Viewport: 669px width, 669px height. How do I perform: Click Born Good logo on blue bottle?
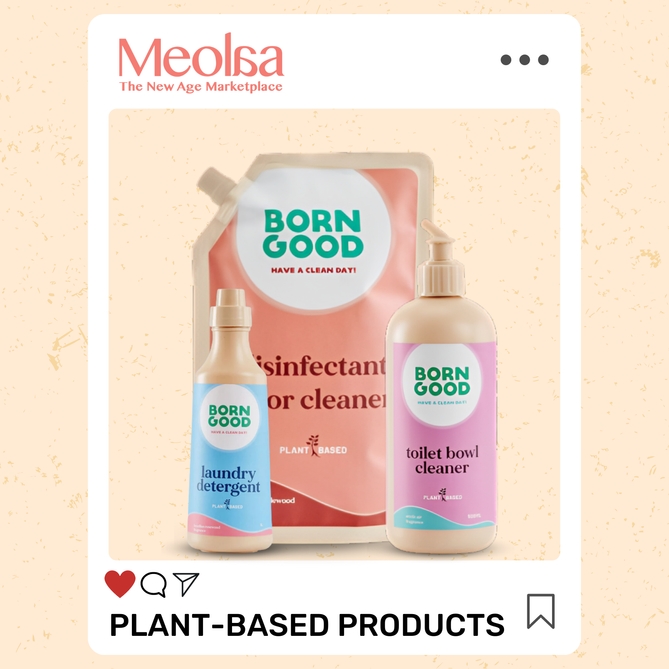point(230,416)
